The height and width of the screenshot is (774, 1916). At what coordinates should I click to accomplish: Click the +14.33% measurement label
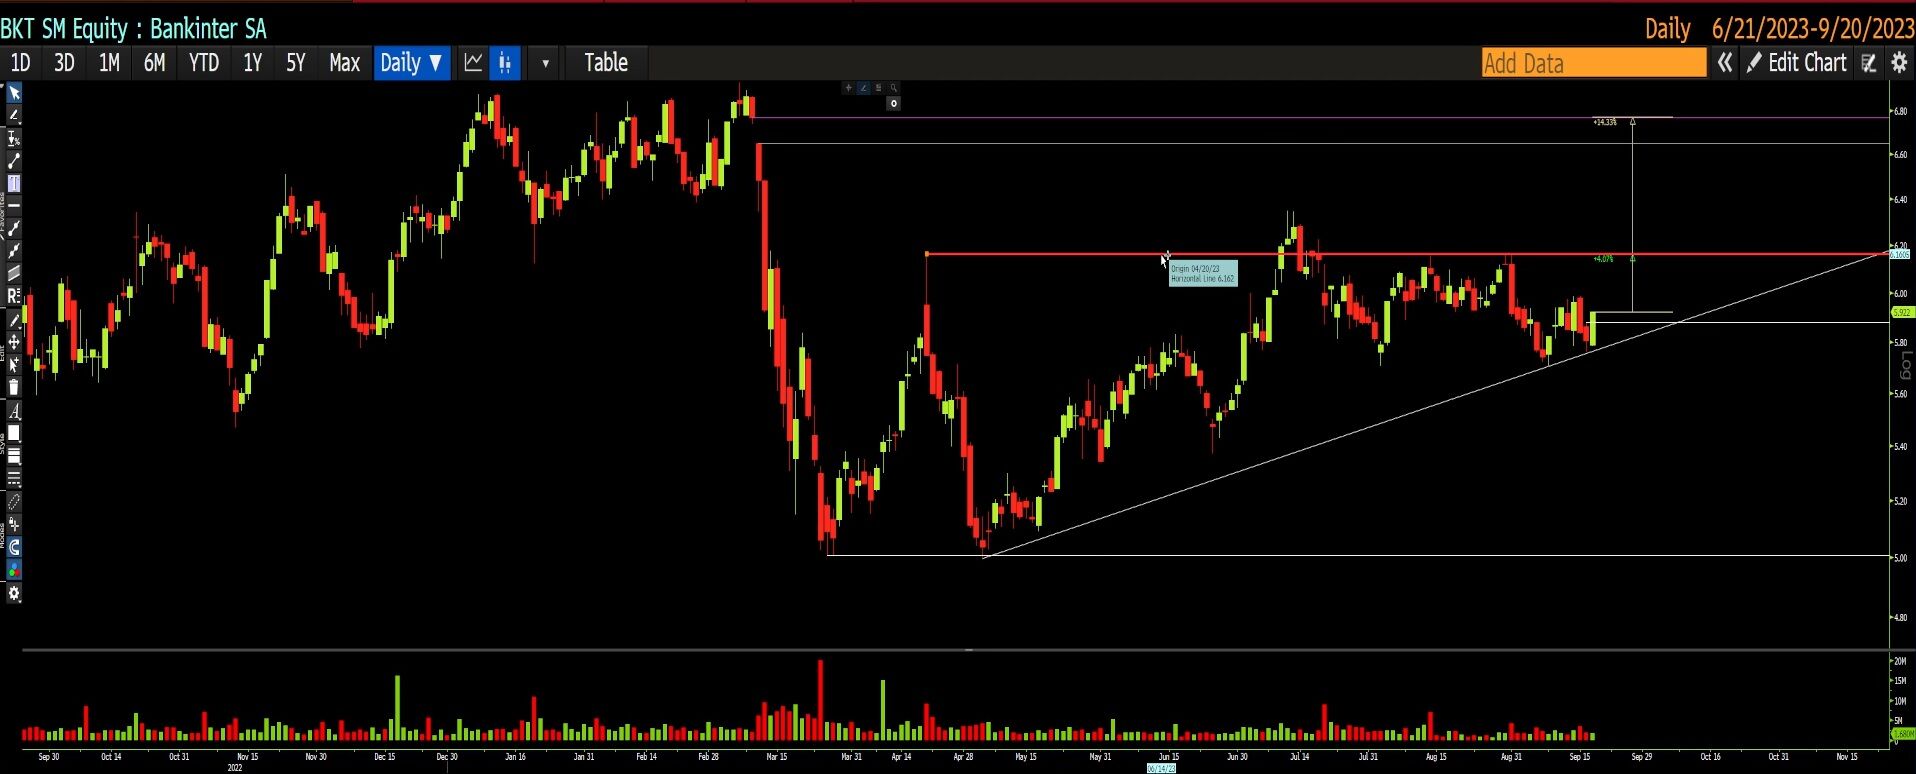pos(1605,122)
